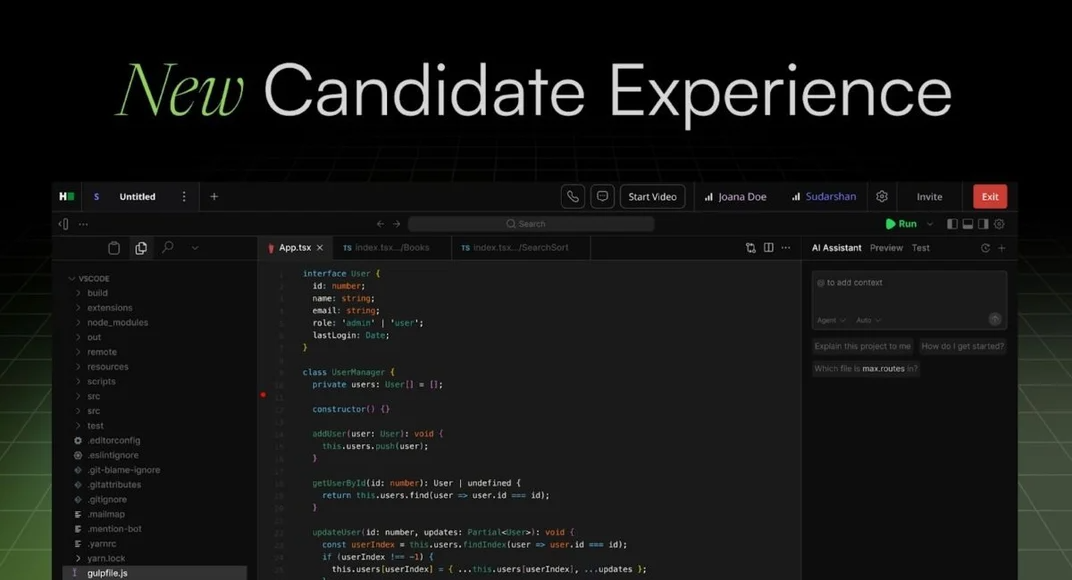
Task: Open the Auto model dropdown
Action: pyautogui.click(x=869, y=320)
